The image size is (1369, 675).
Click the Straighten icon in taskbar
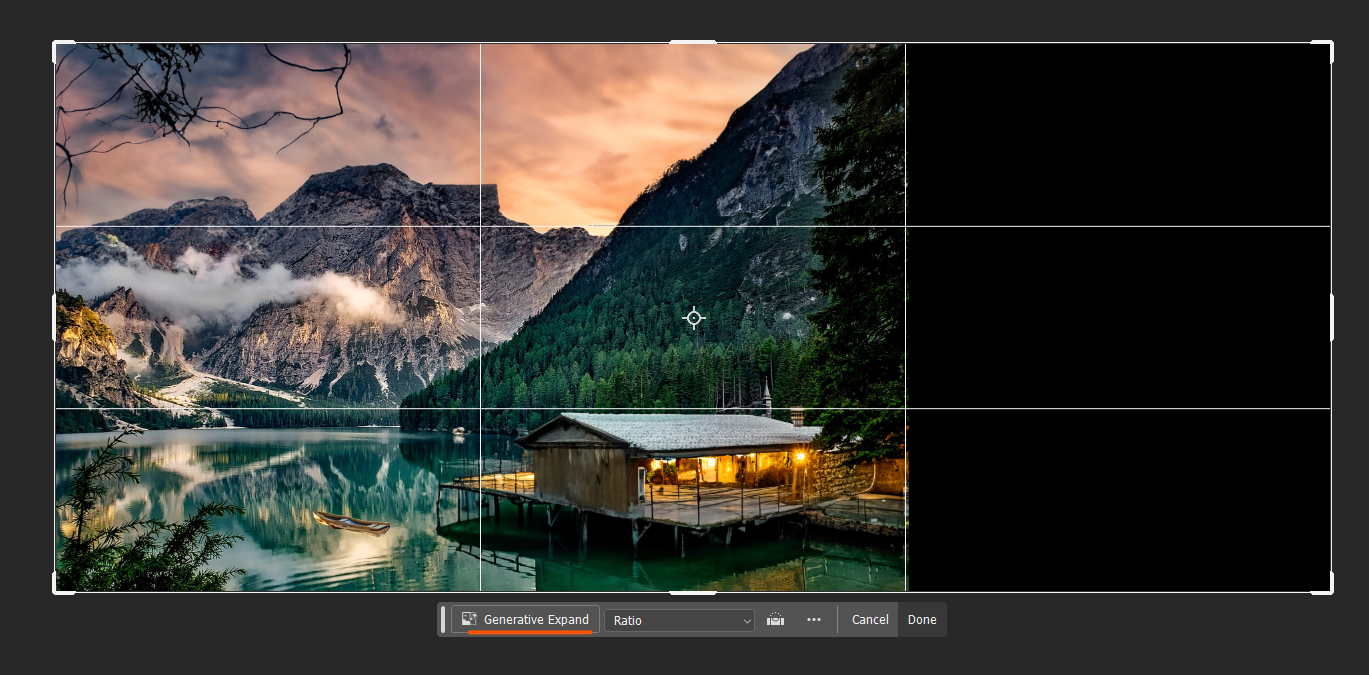pos(775,620)
